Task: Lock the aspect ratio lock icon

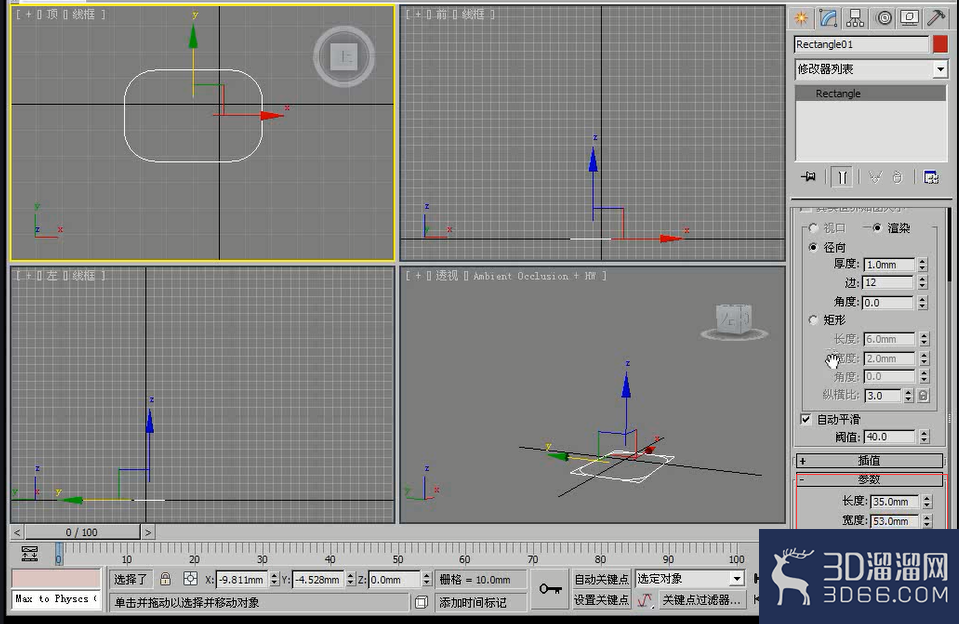Action: pyautogui.click(x=924, y=396)
